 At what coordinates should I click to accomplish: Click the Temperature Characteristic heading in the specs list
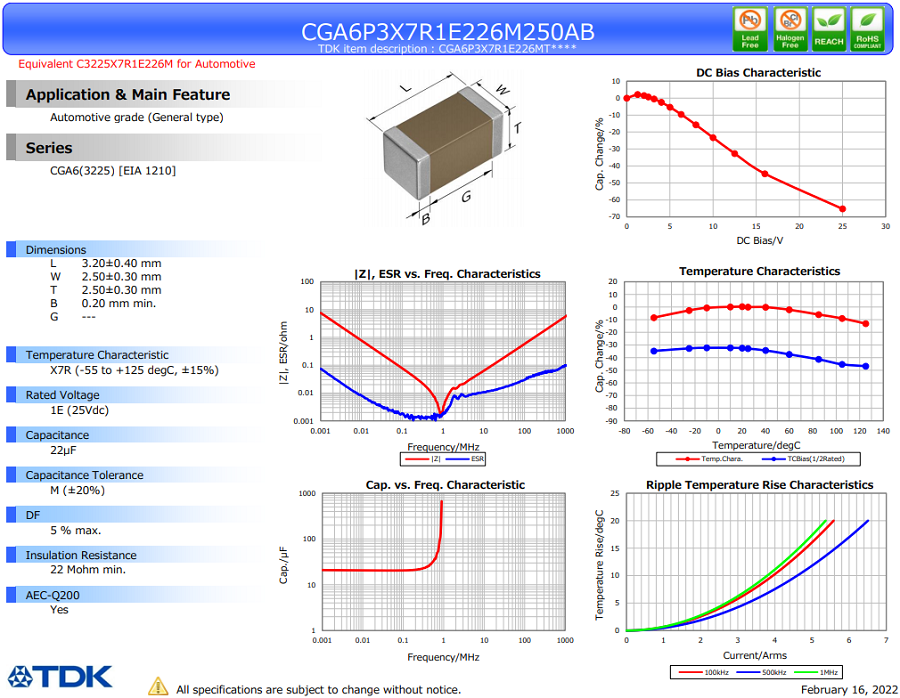[x=97, y=355]
